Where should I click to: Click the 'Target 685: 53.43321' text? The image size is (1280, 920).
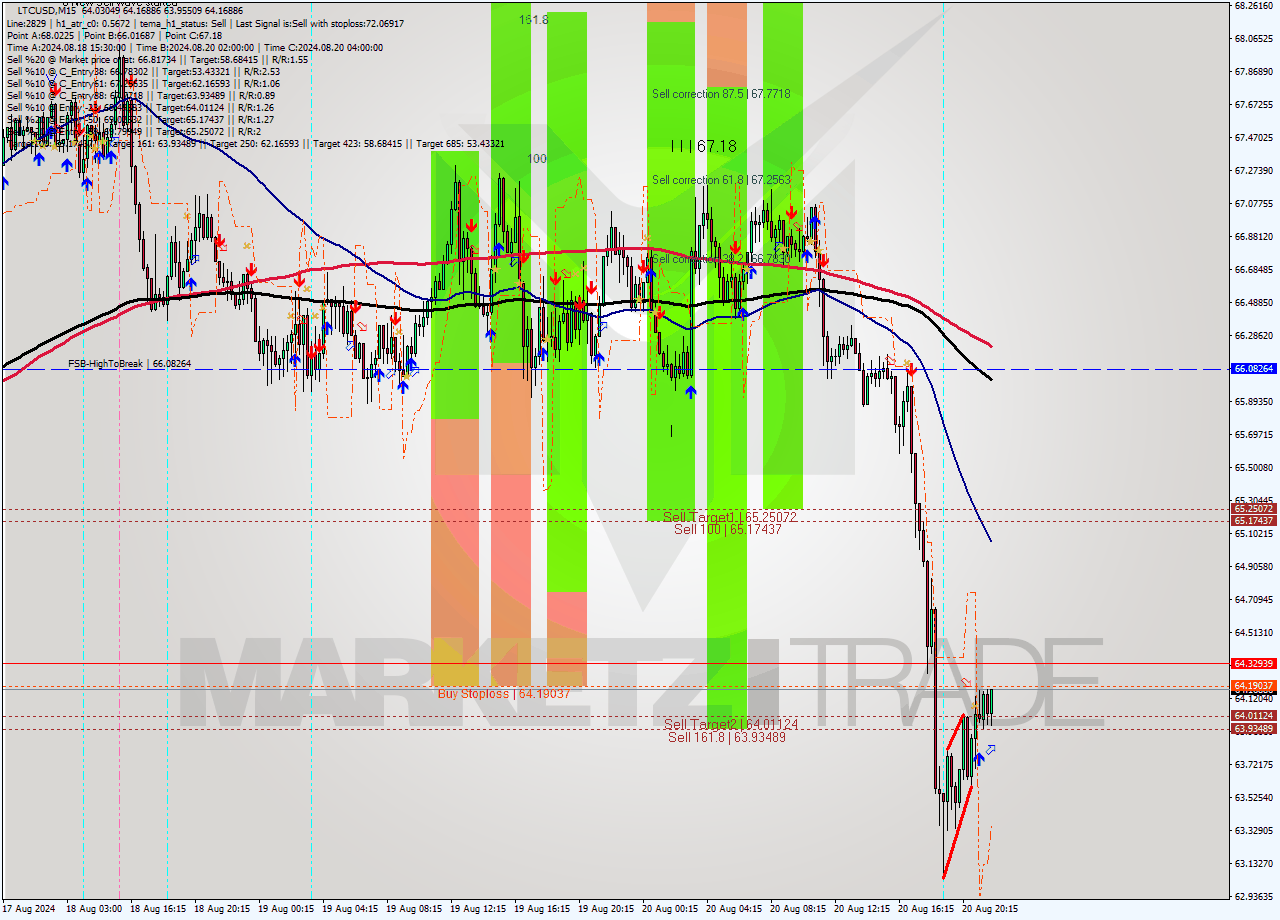[460, 144]
